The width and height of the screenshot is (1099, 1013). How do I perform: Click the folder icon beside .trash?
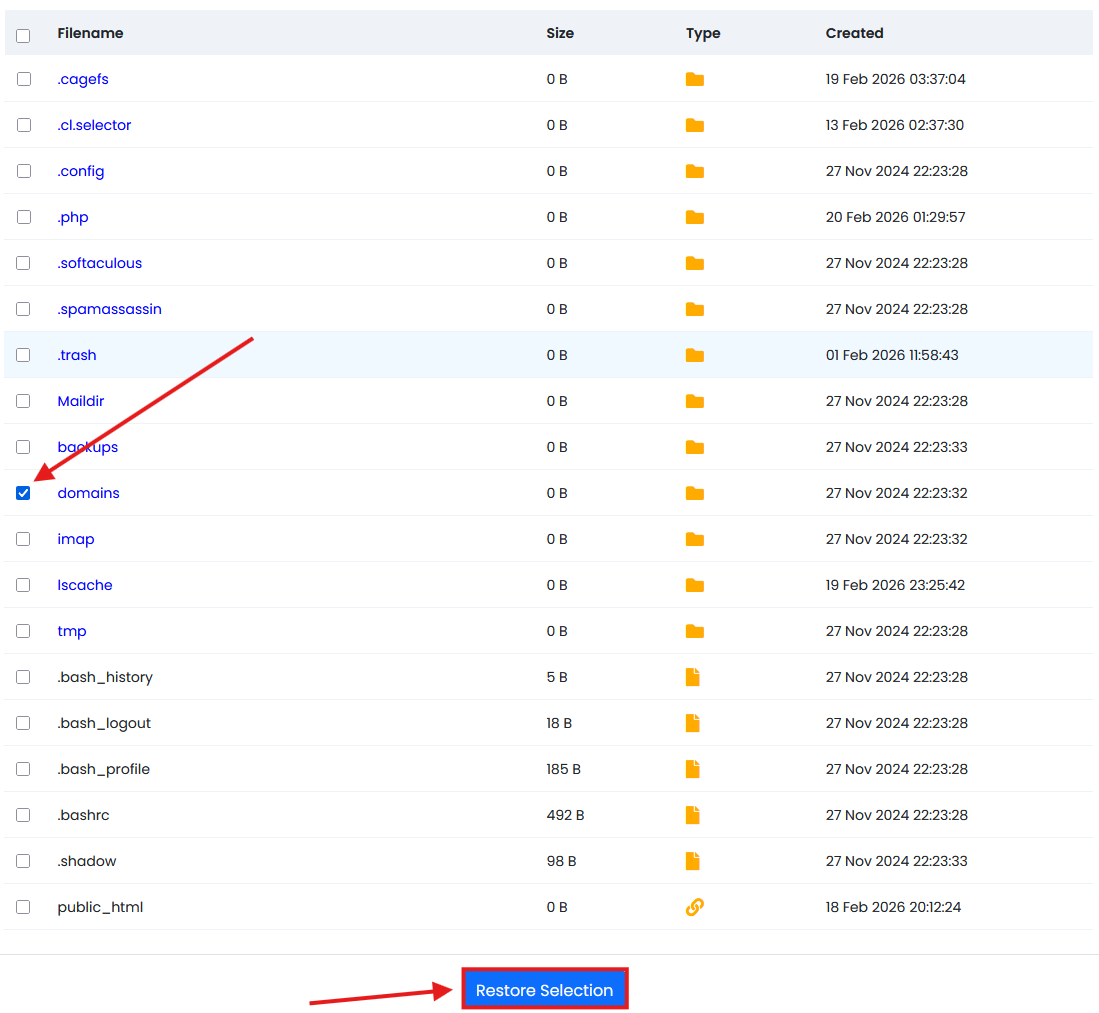695,355
